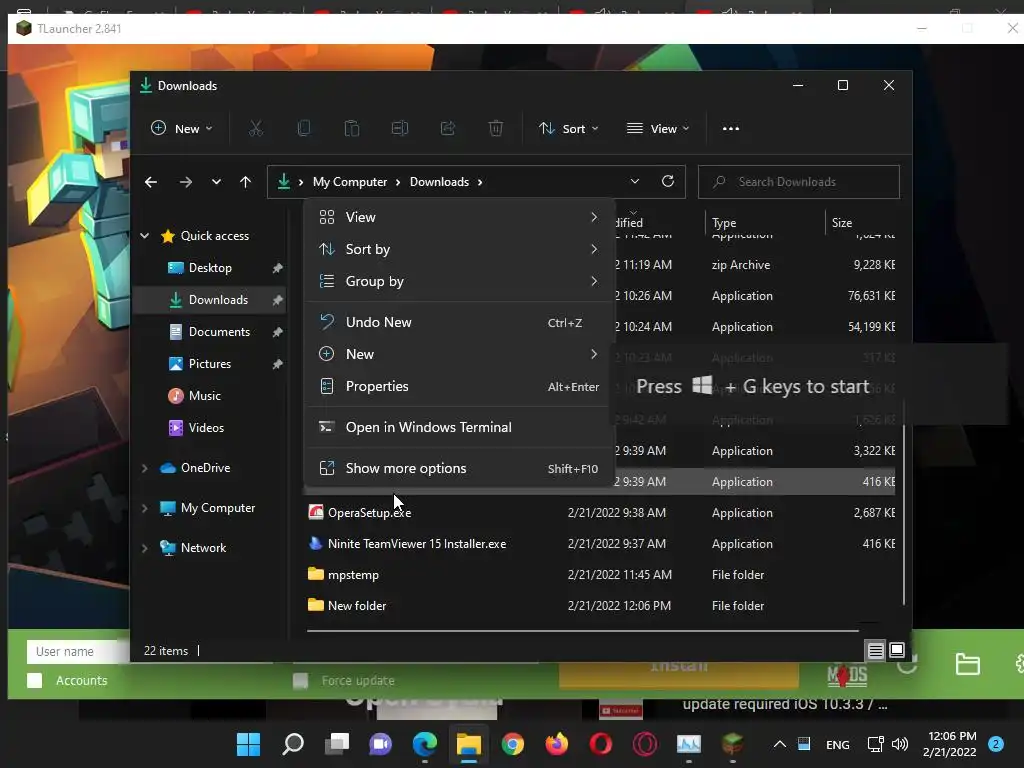The height and width of the screenshot is (768, 1024).
Task: Click the File Explorer taskbar icon
Action: [x=468, y=744]
